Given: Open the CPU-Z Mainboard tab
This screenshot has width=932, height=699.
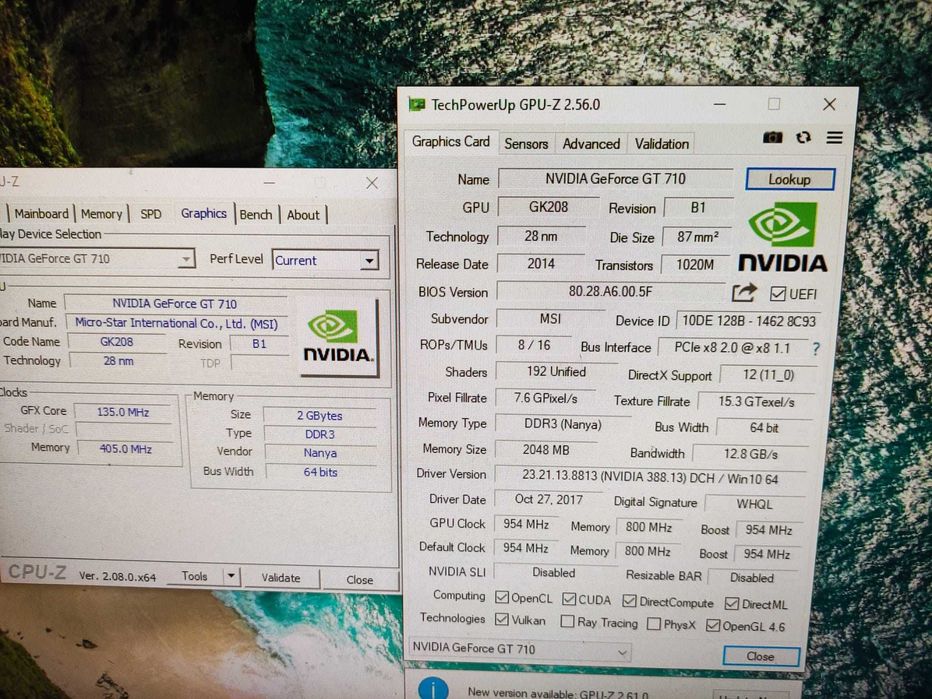Looking at the screenshot, I should [41, 213].
